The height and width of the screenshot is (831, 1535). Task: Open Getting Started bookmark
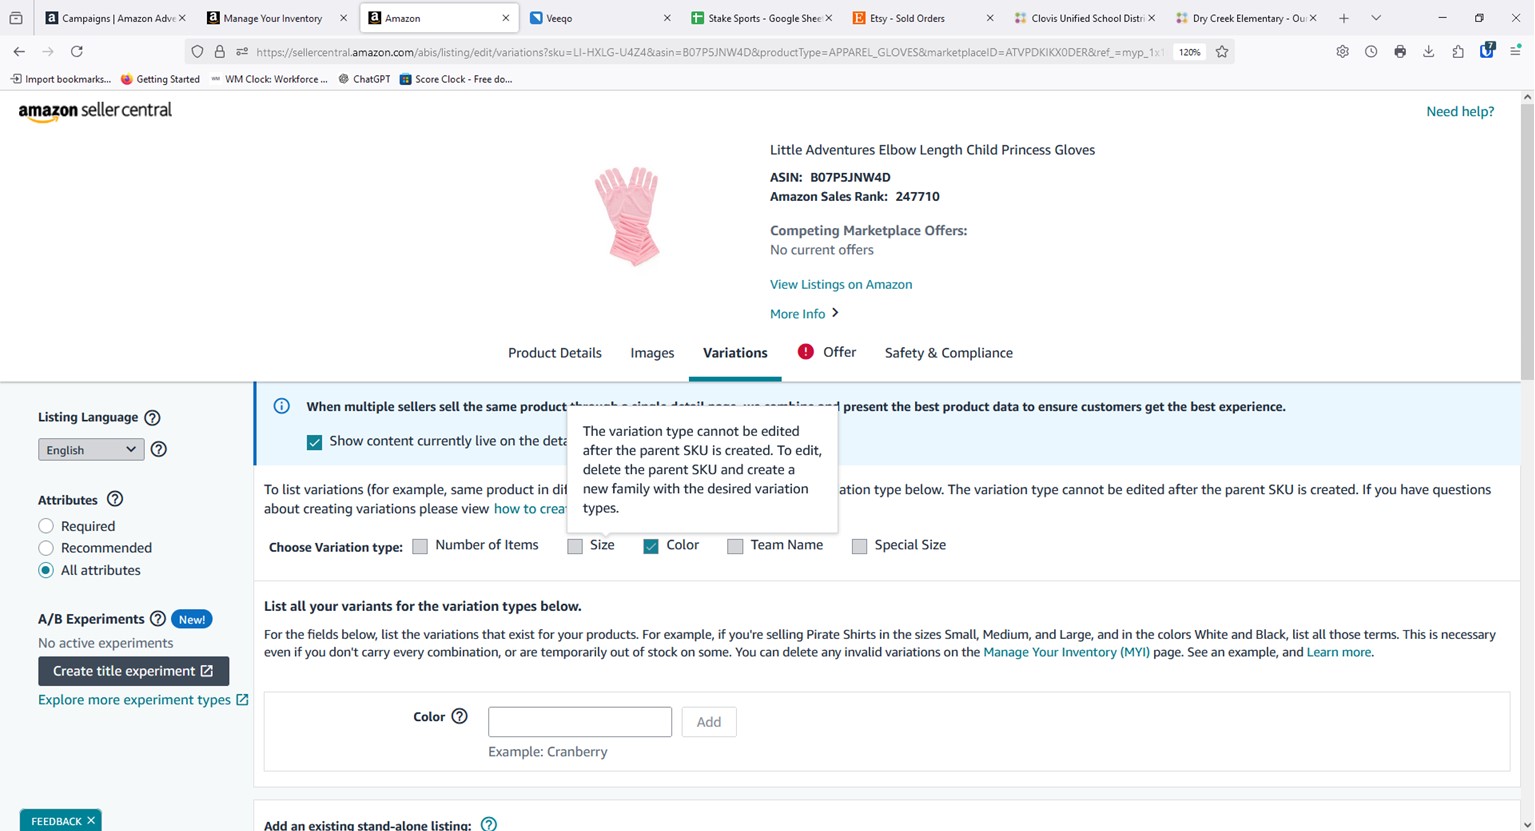pyautogui.click(x=160, y=79)
